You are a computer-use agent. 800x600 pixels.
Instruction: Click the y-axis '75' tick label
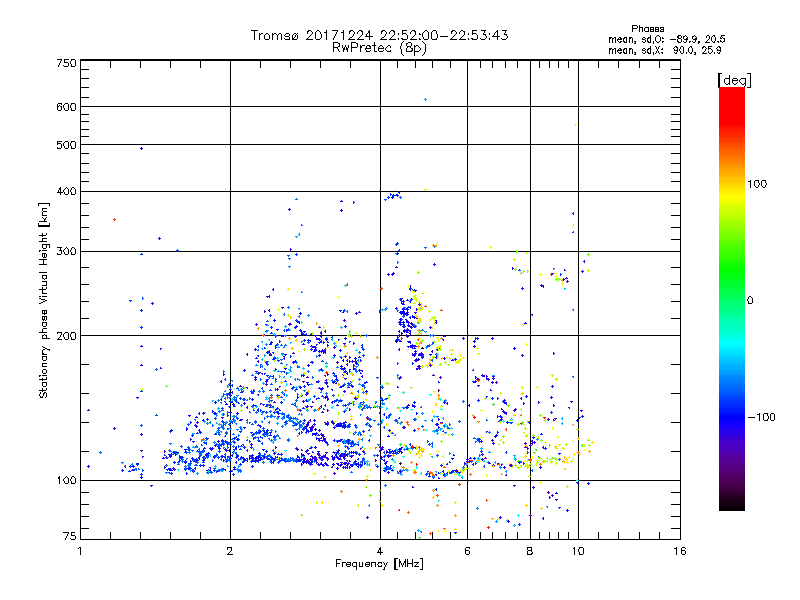[x=70, y=536]
